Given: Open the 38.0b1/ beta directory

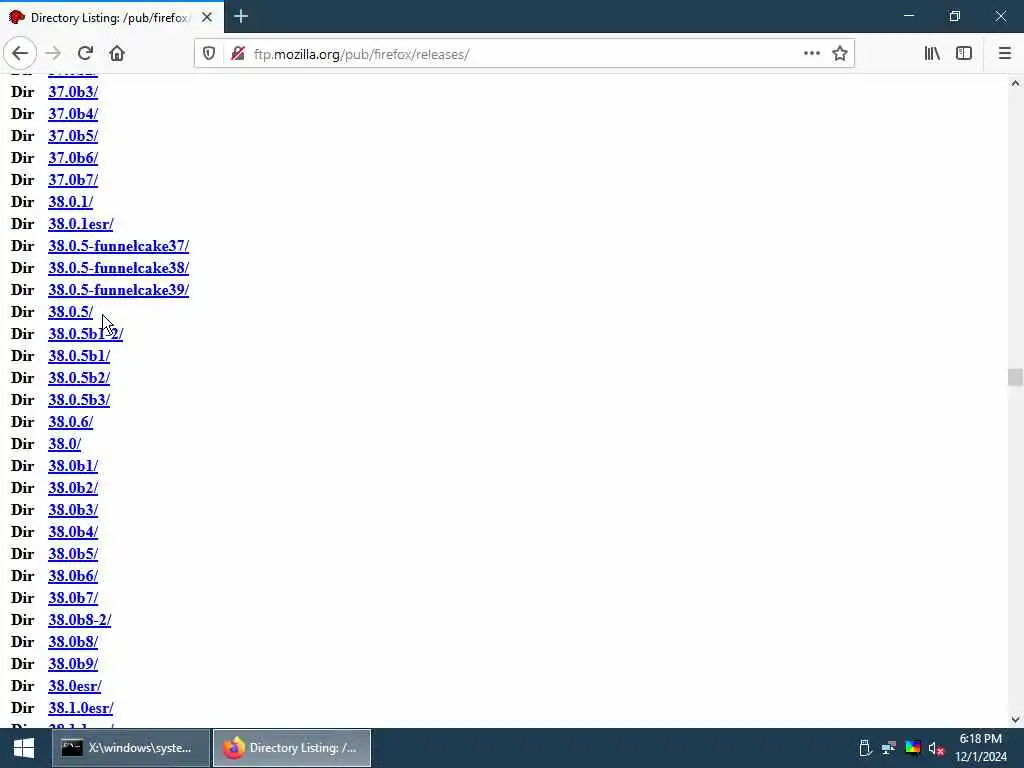Looking at the screenshot, I should click(73, 466).
